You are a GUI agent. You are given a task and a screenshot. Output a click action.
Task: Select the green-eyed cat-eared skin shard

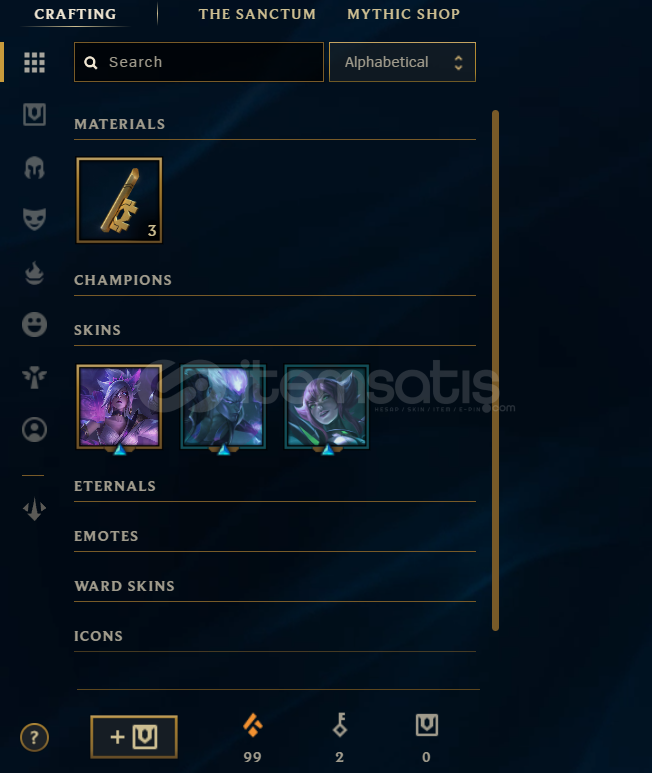tap(327, 407)
